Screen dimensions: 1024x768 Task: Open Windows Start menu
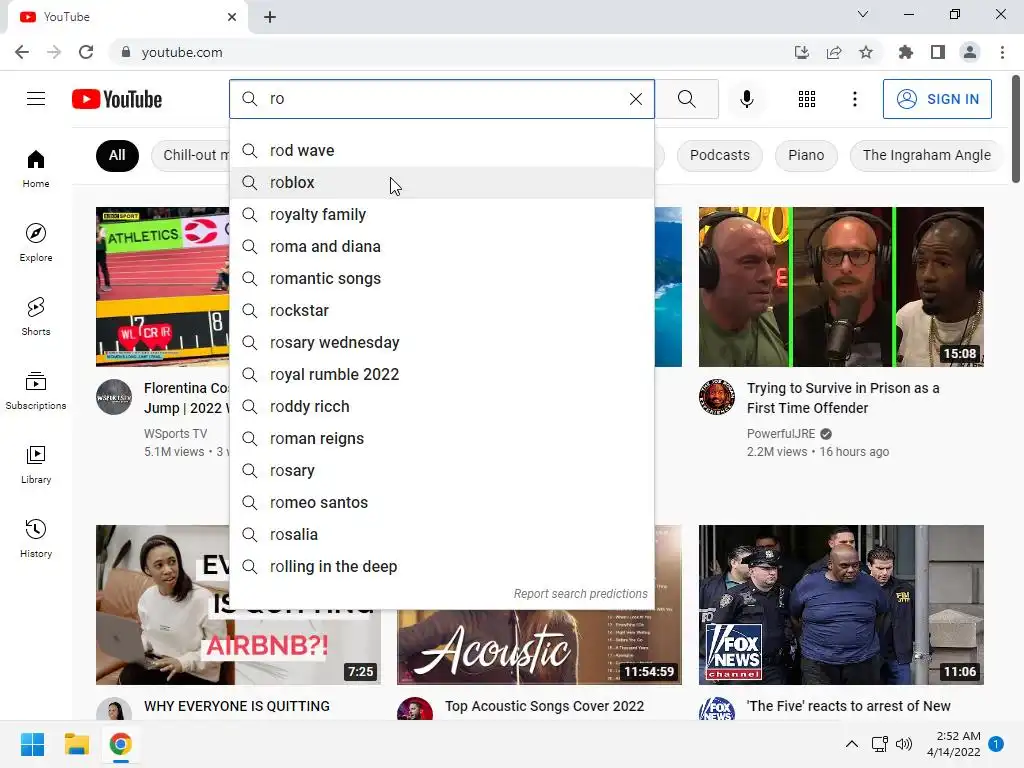click(32, 744)
